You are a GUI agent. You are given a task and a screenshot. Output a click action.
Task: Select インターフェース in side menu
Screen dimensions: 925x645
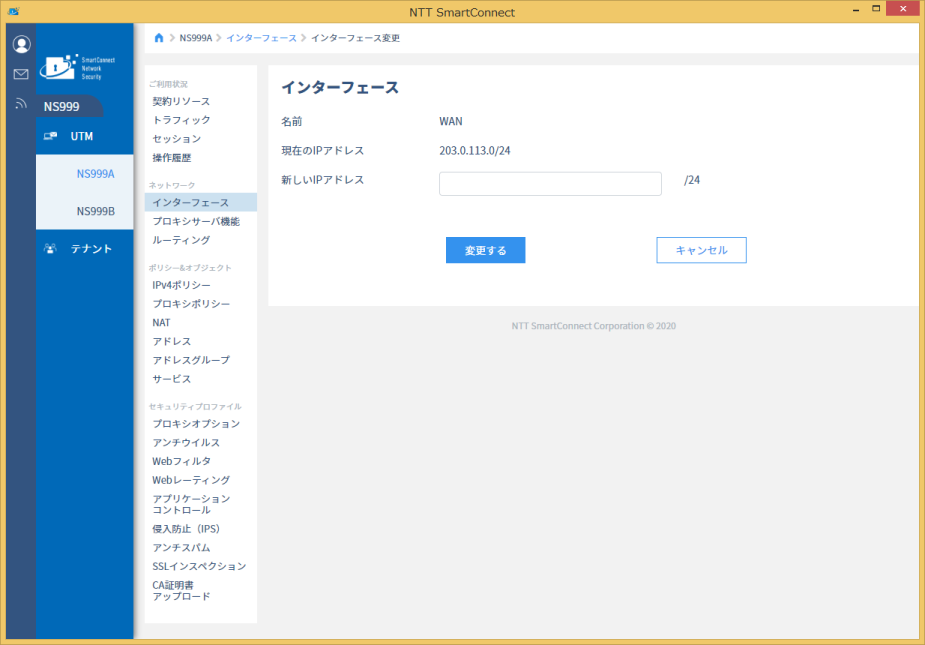click(201, 202)
